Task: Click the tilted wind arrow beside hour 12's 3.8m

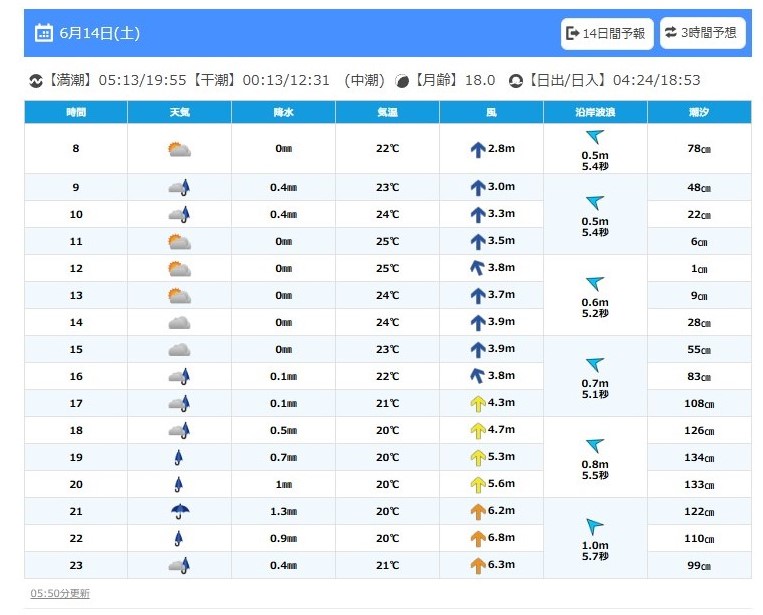Action: click(x=477, y=268)
